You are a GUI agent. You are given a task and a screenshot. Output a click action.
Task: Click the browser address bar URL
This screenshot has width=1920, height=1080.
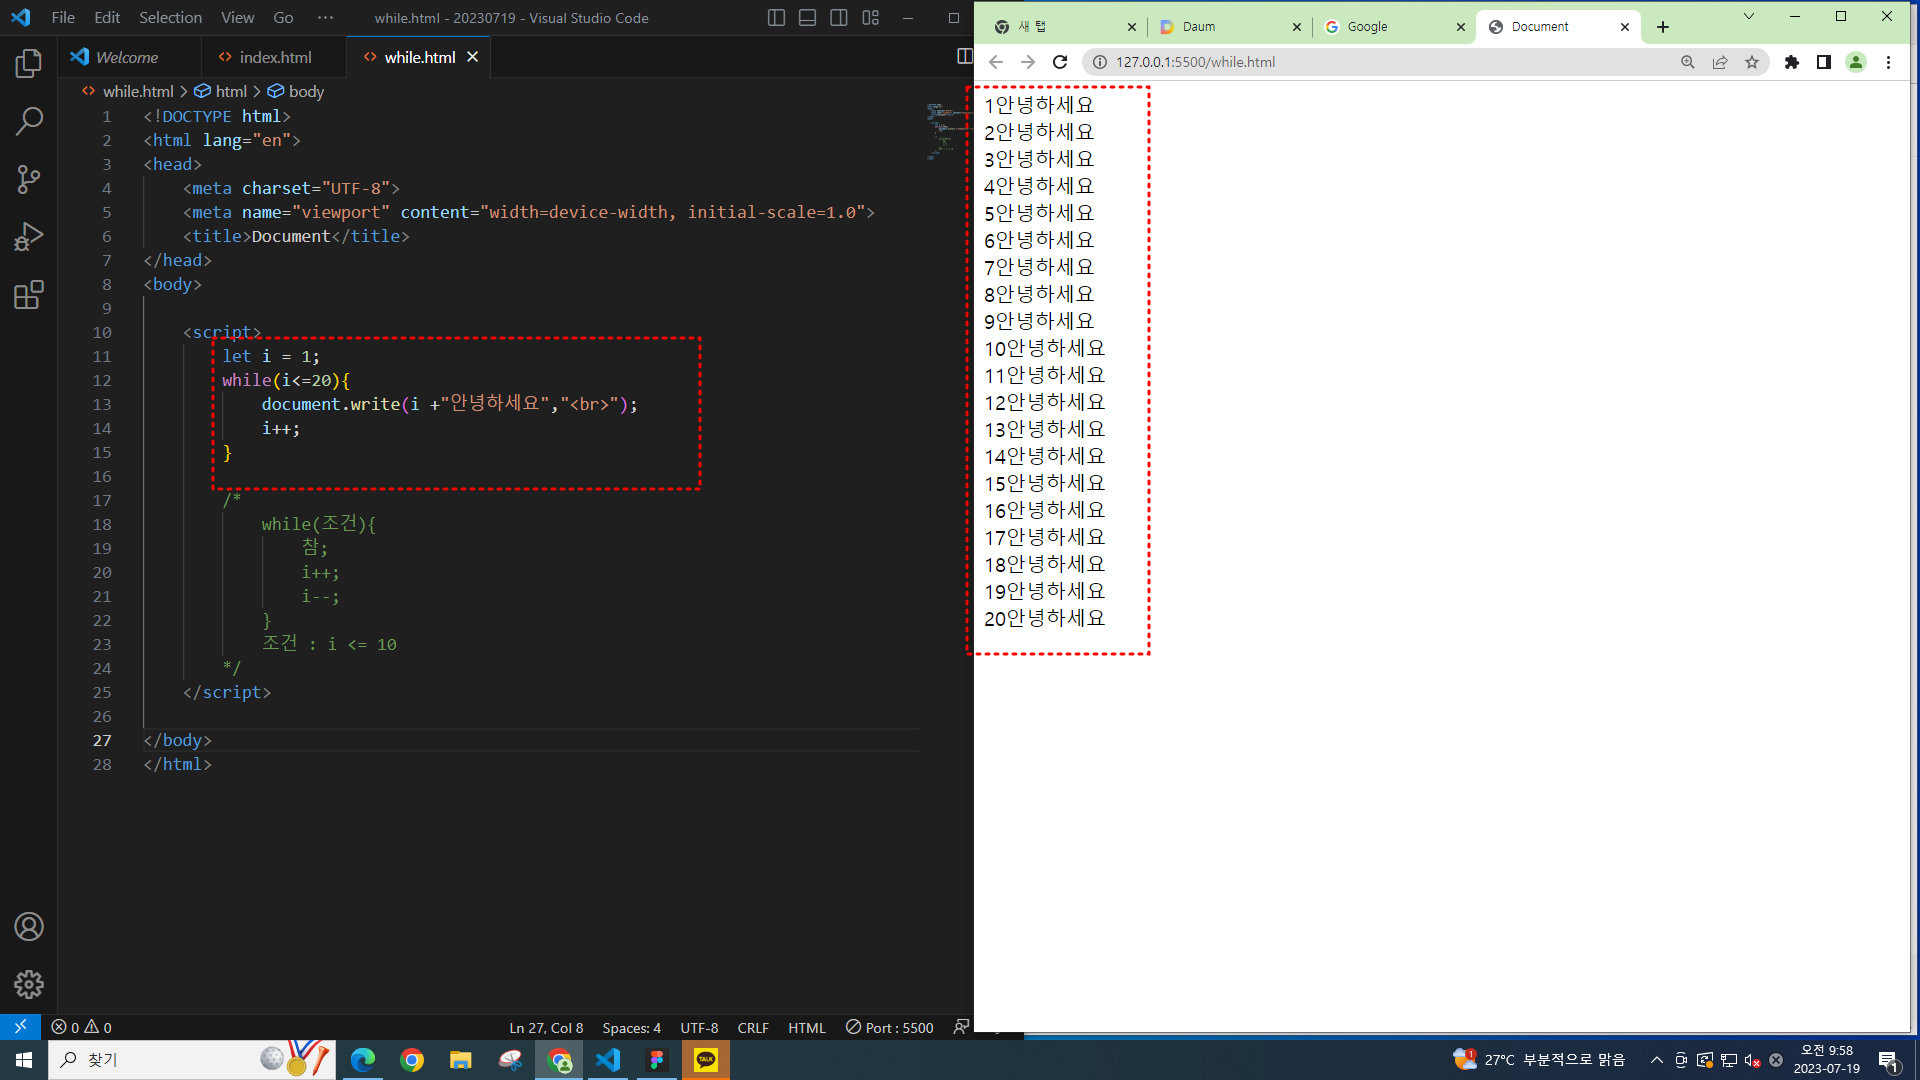pos(1195,62)
